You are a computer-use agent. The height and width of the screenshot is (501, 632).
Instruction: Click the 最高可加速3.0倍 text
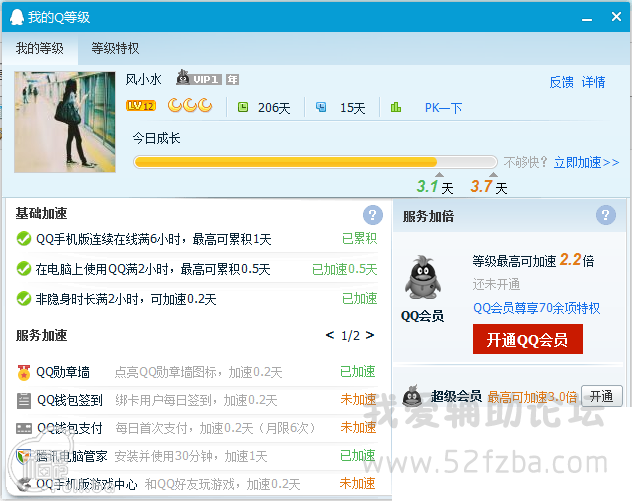[532, 397]
